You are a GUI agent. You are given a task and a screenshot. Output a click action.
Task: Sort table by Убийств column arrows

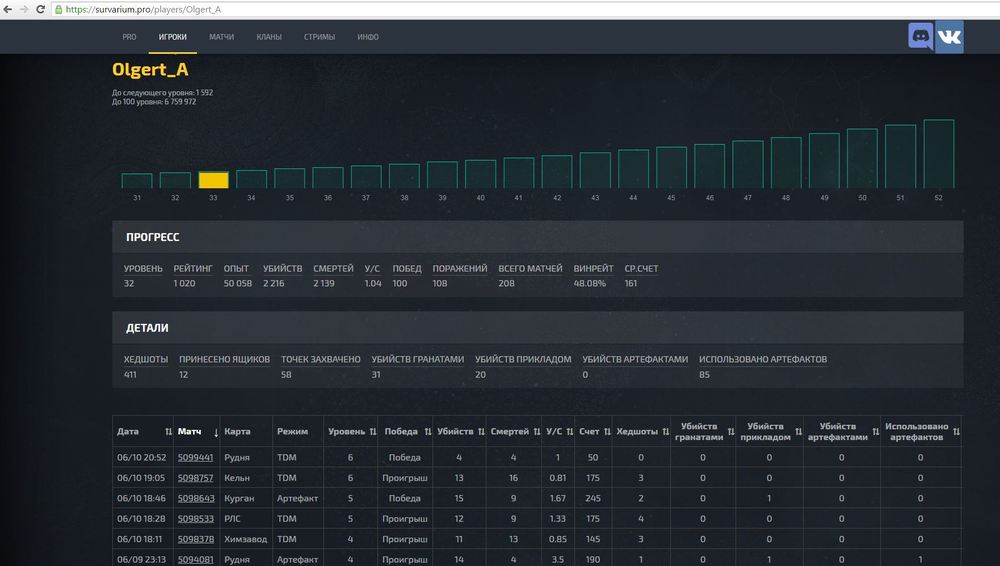point(479,432)
